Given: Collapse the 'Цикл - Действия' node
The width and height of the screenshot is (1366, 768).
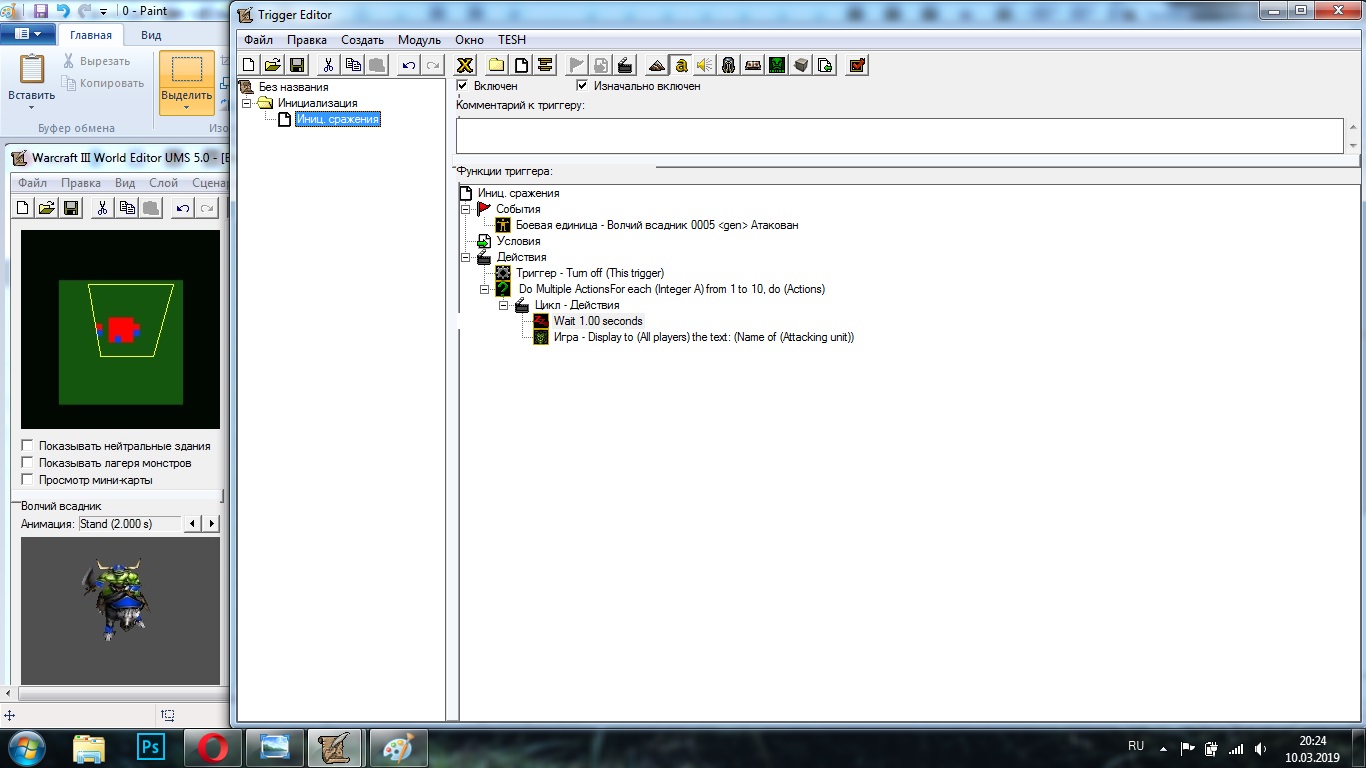Looking at the screenshot, I should [x=503, y=305].
